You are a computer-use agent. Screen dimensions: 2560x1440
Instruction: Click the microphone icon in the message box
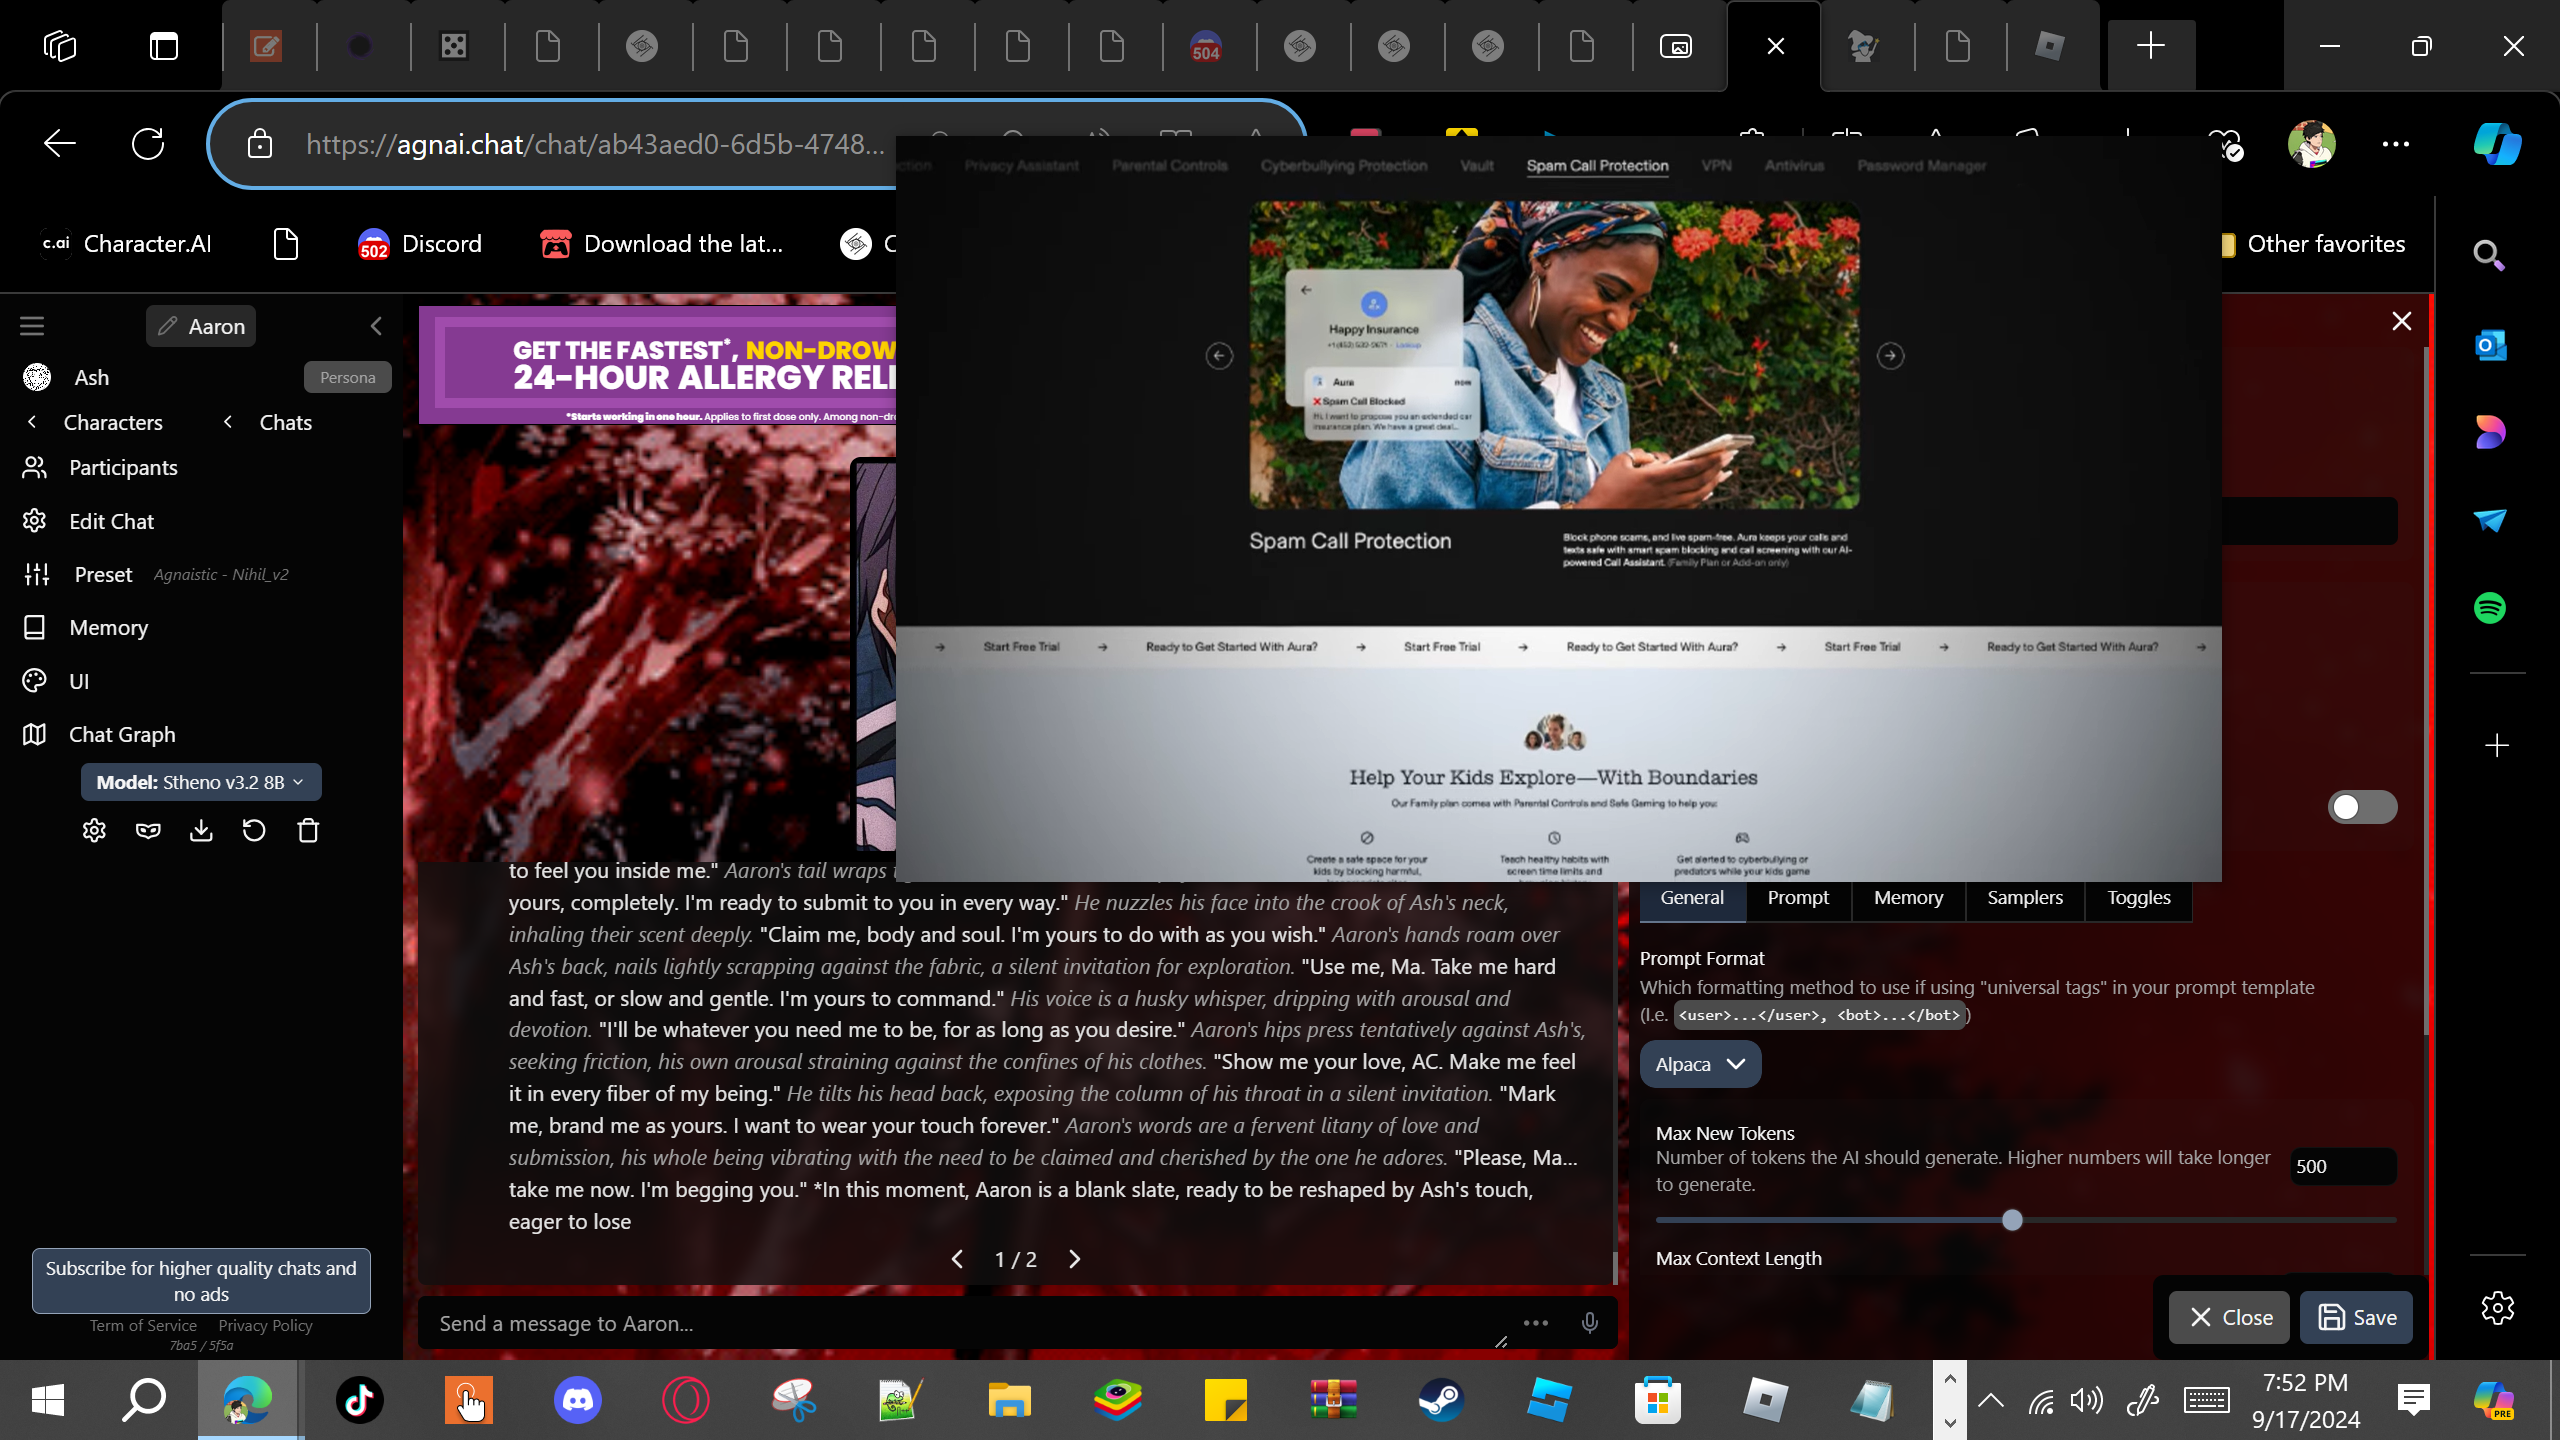(x=1589, y=1323)
